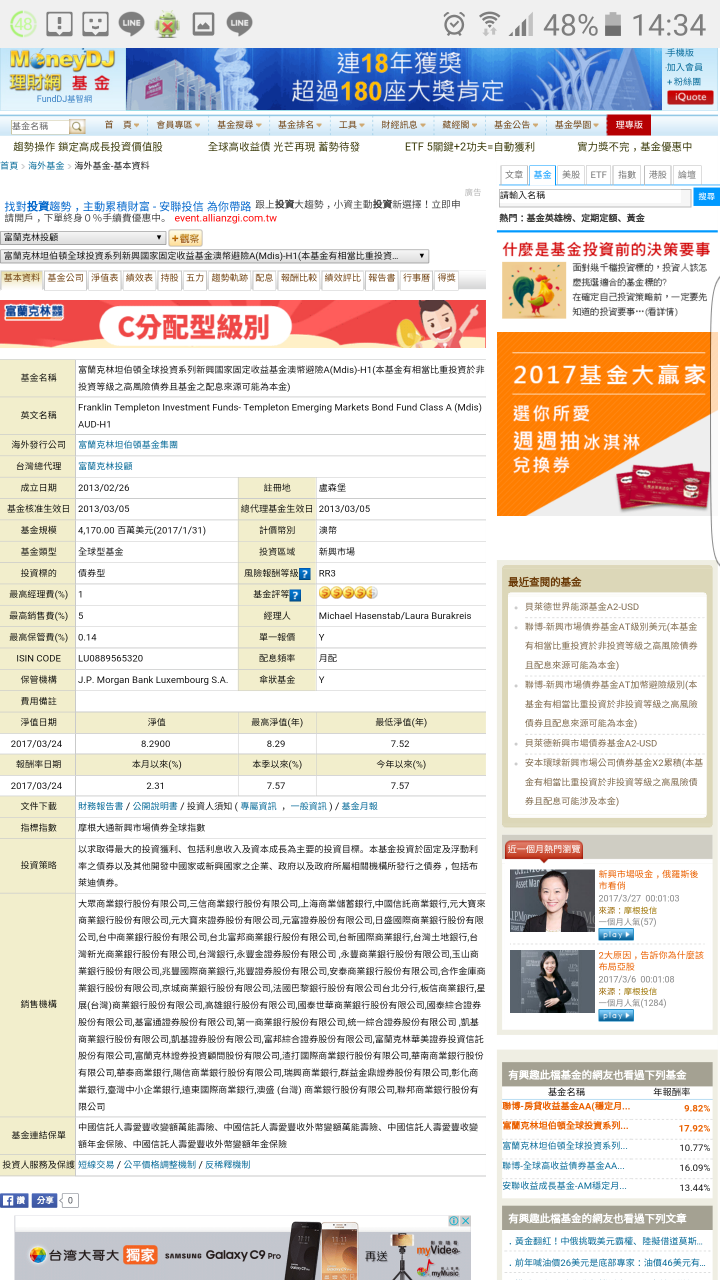Open the 短線交易 link
720x1280 pixels.
click(96, 1165)
